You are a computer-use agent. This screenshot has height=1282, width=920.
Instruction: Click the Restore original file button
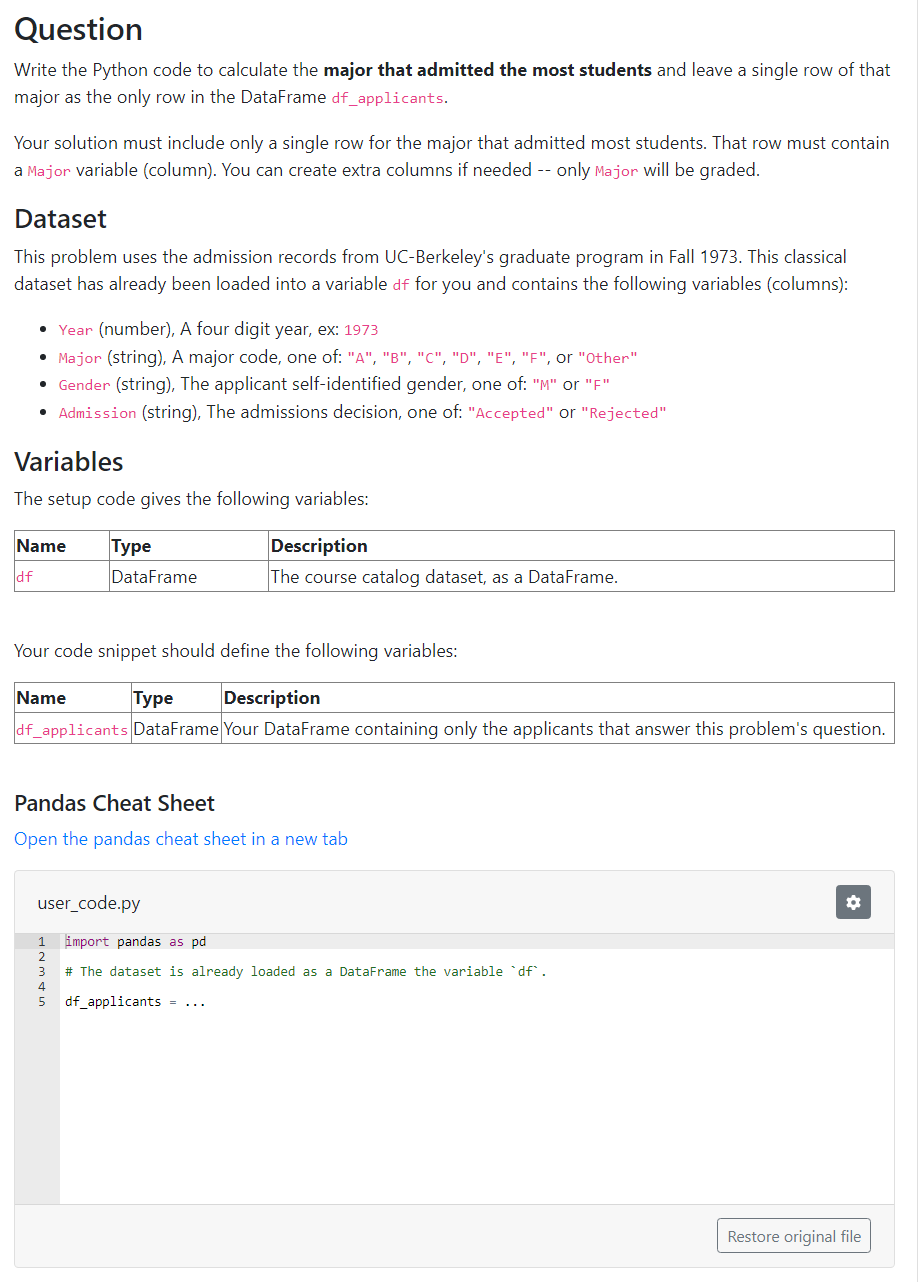click(793, 1235)
